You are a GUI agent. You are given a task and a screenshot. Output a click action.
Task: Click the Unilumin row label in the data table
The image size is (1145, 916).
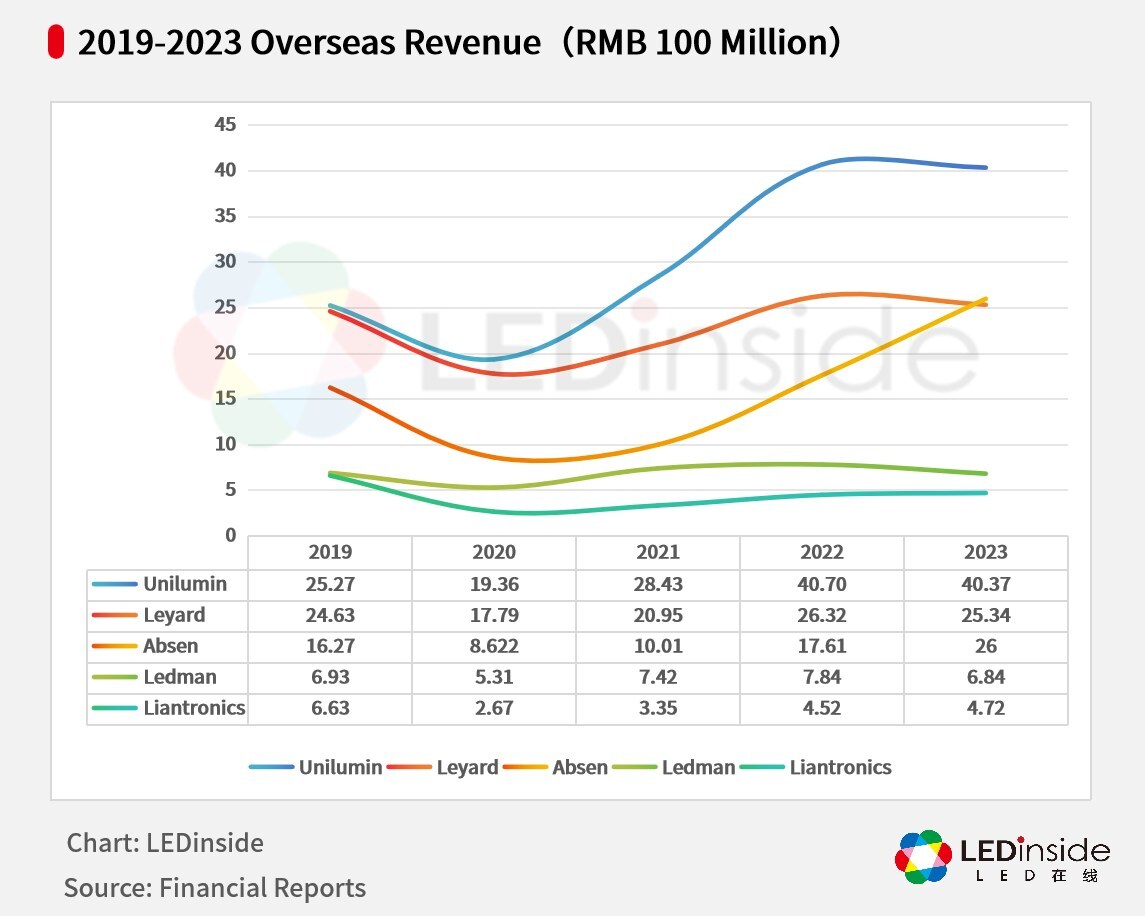click(184, 584)
